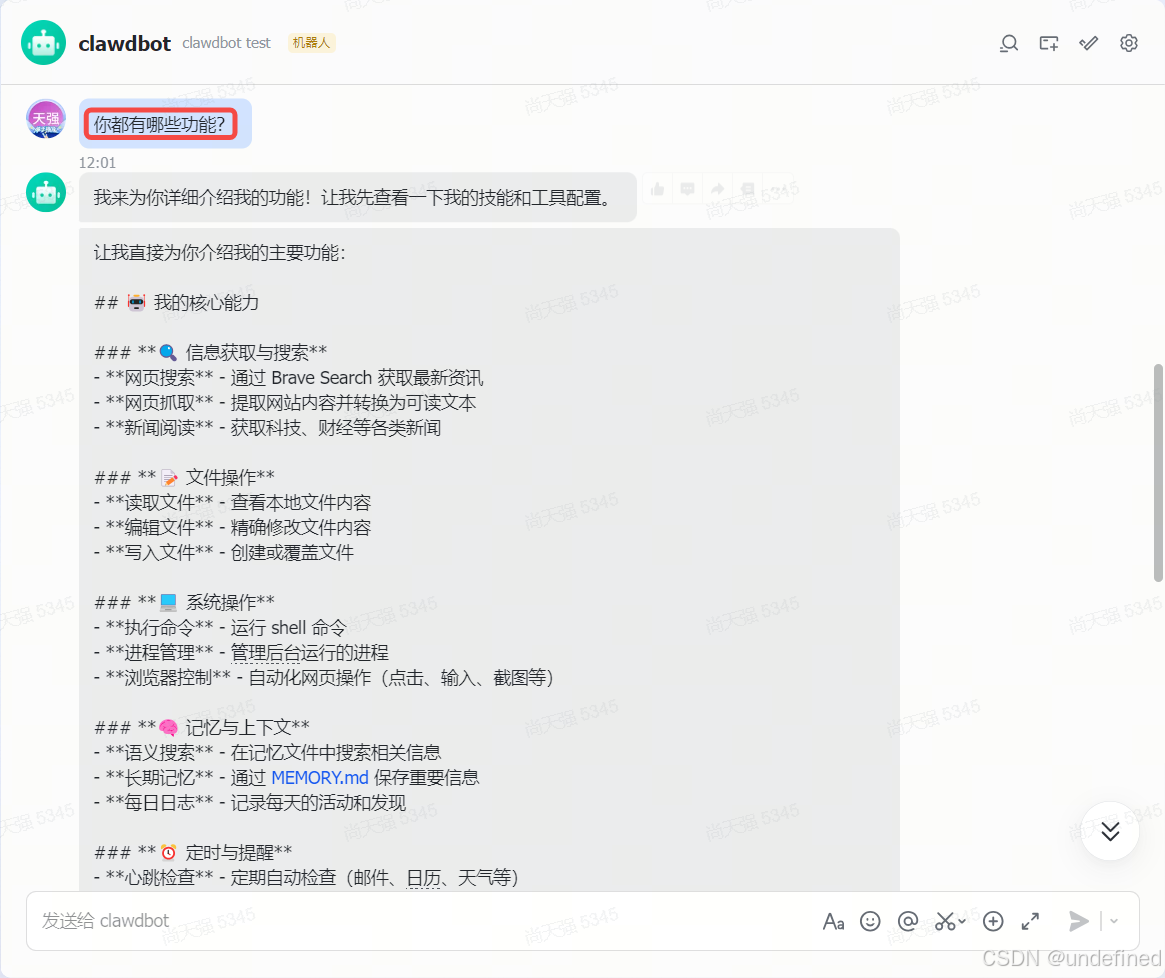Click the comment reply icon on message
The image size is (1165, 978).
click(x=687, y=190)
